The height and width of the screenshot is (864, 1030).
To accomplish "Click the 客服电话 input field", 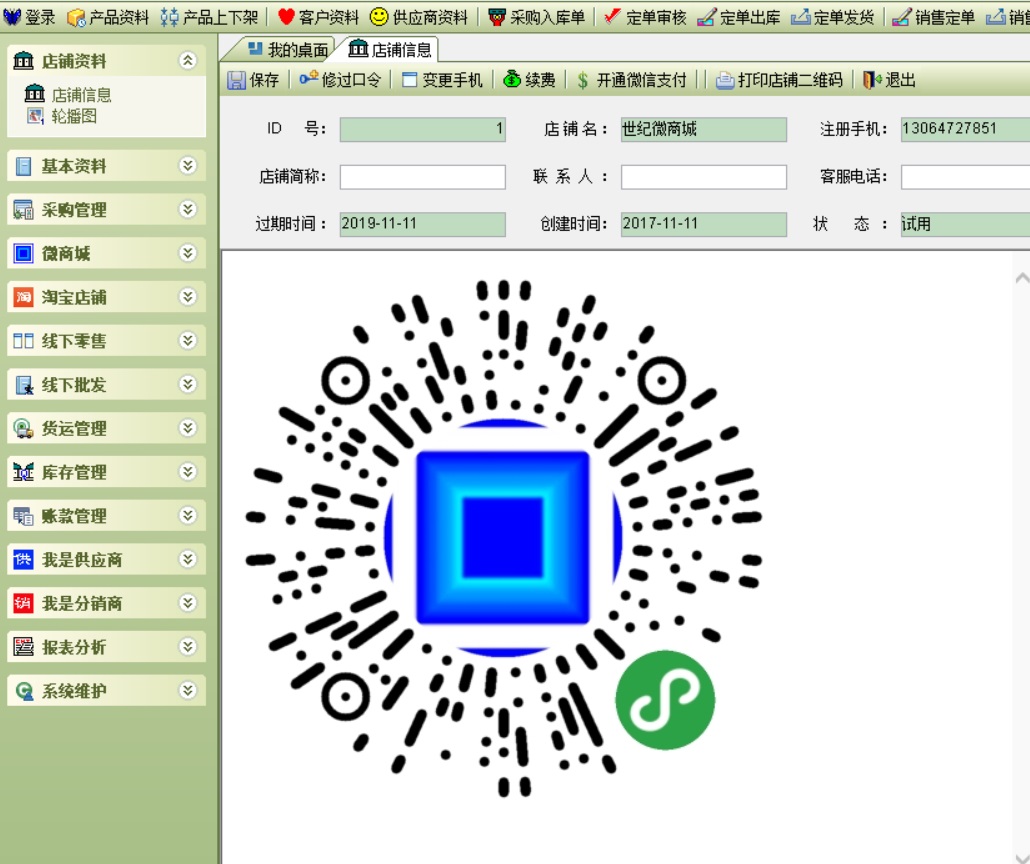I will tap(965, 177).
